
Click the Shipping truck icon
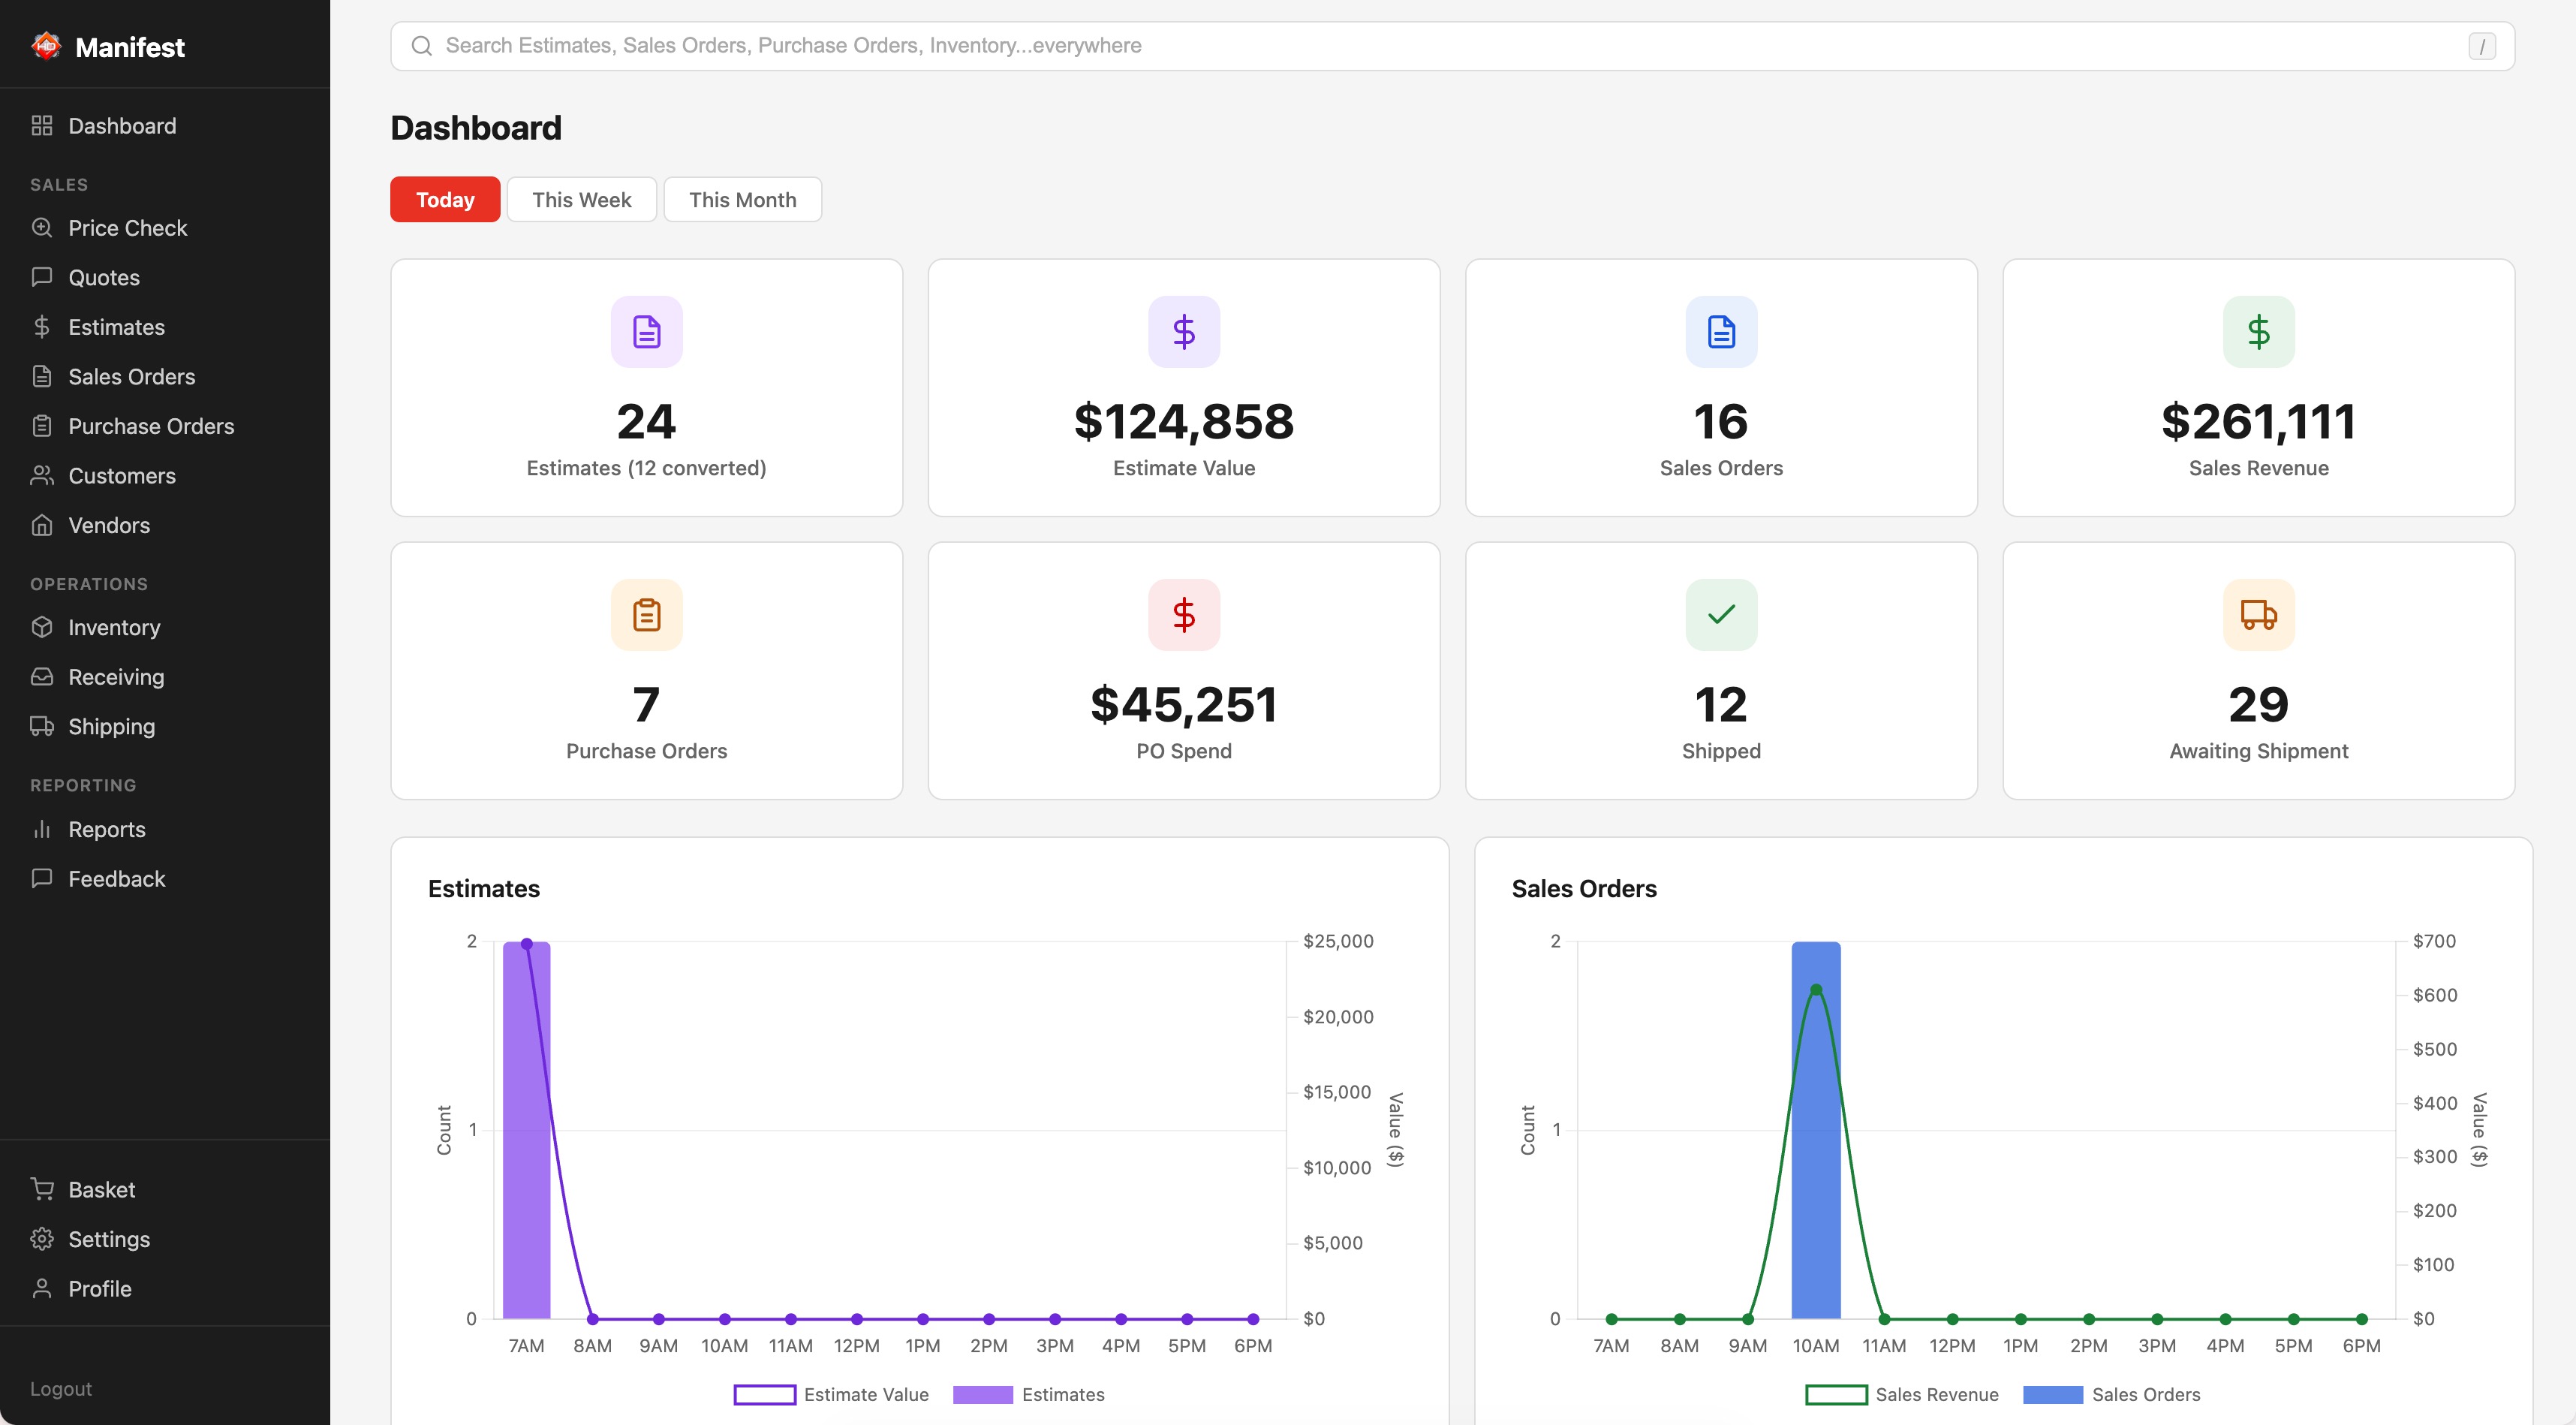tap(42, 726)
